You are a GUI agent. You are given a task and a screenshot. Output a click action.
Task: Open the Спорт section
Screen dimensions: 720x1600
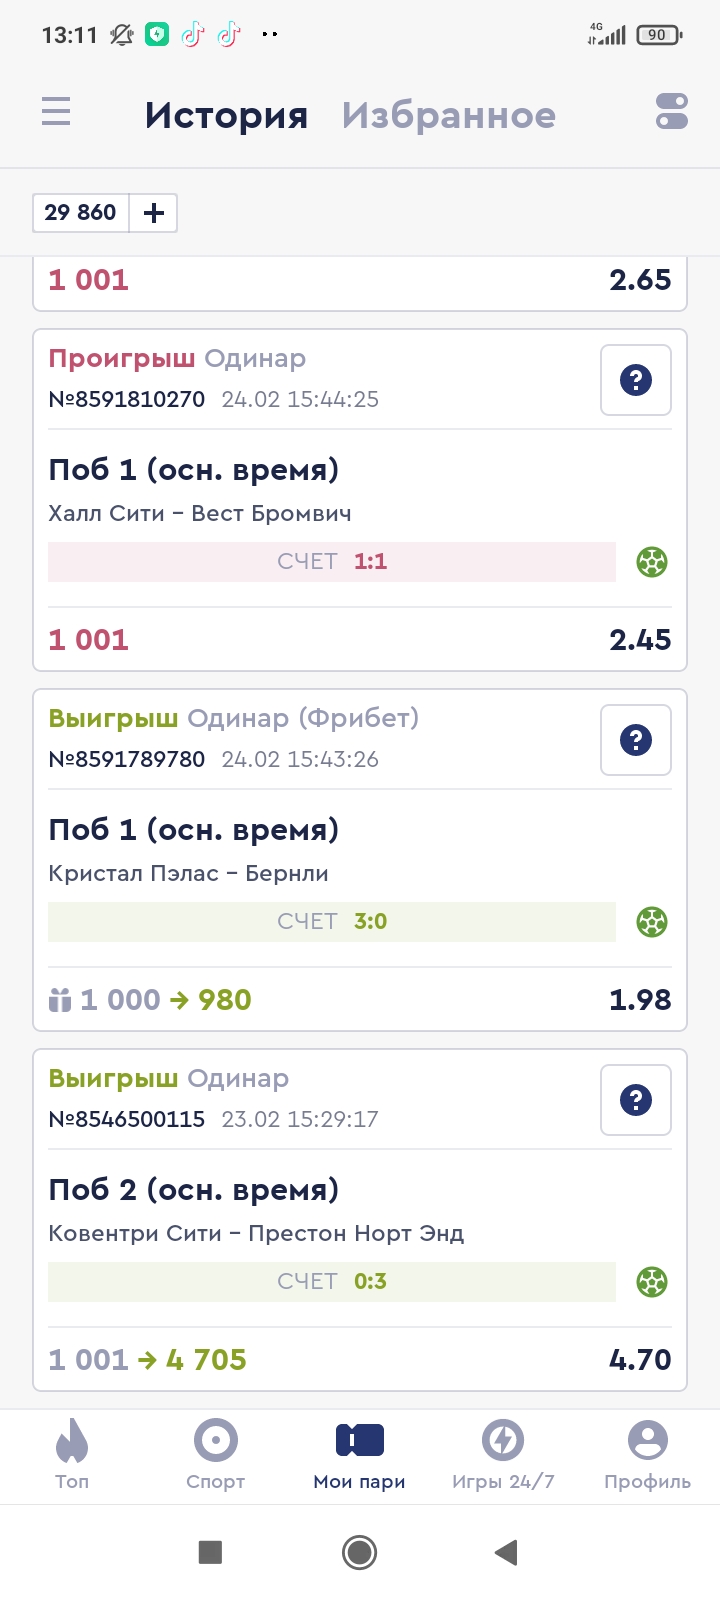(x=216, y=1455)
